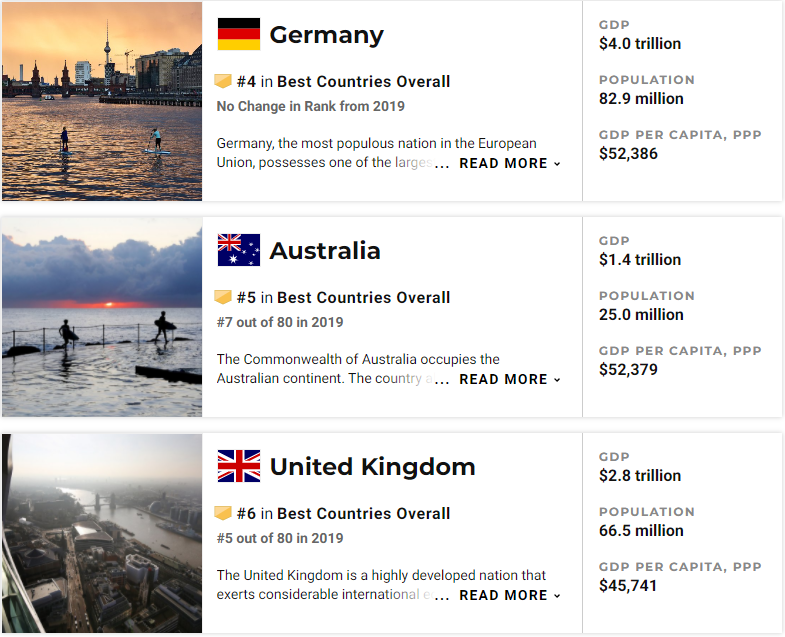This screenshot has height=637, width=785.
Task: Open the United Kingdom title link
Action: click(x=372, y=467)
